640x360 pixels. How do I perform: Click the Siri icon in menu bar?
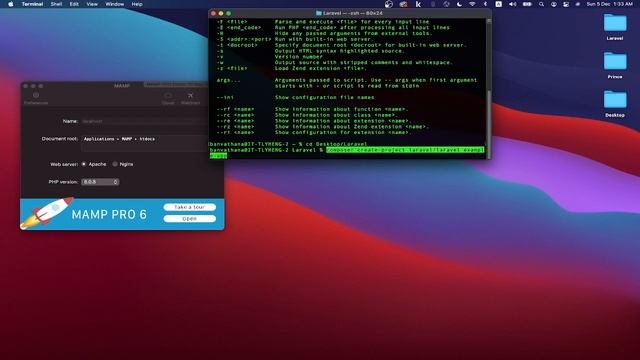578,4
